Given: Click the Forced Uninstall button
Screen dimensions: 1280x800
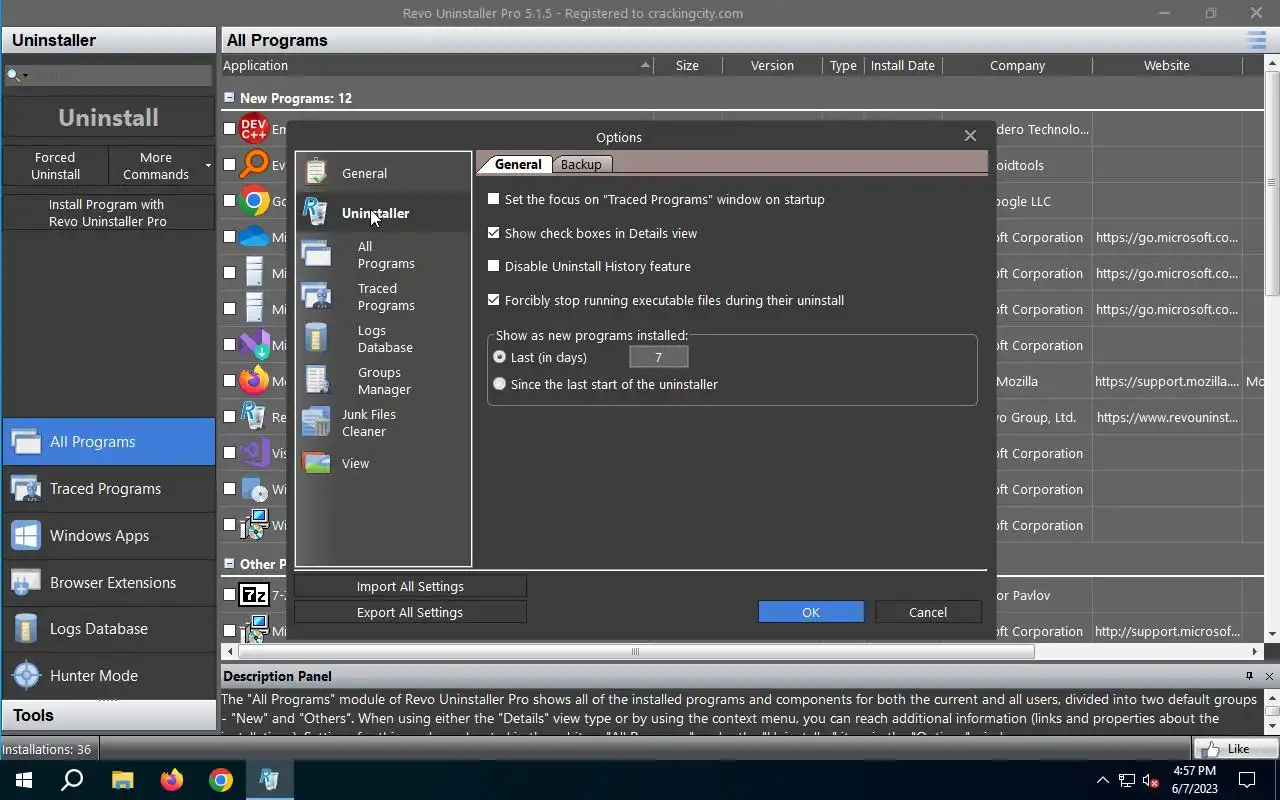Looking at the screenshot, I should [x=55, y=166].
